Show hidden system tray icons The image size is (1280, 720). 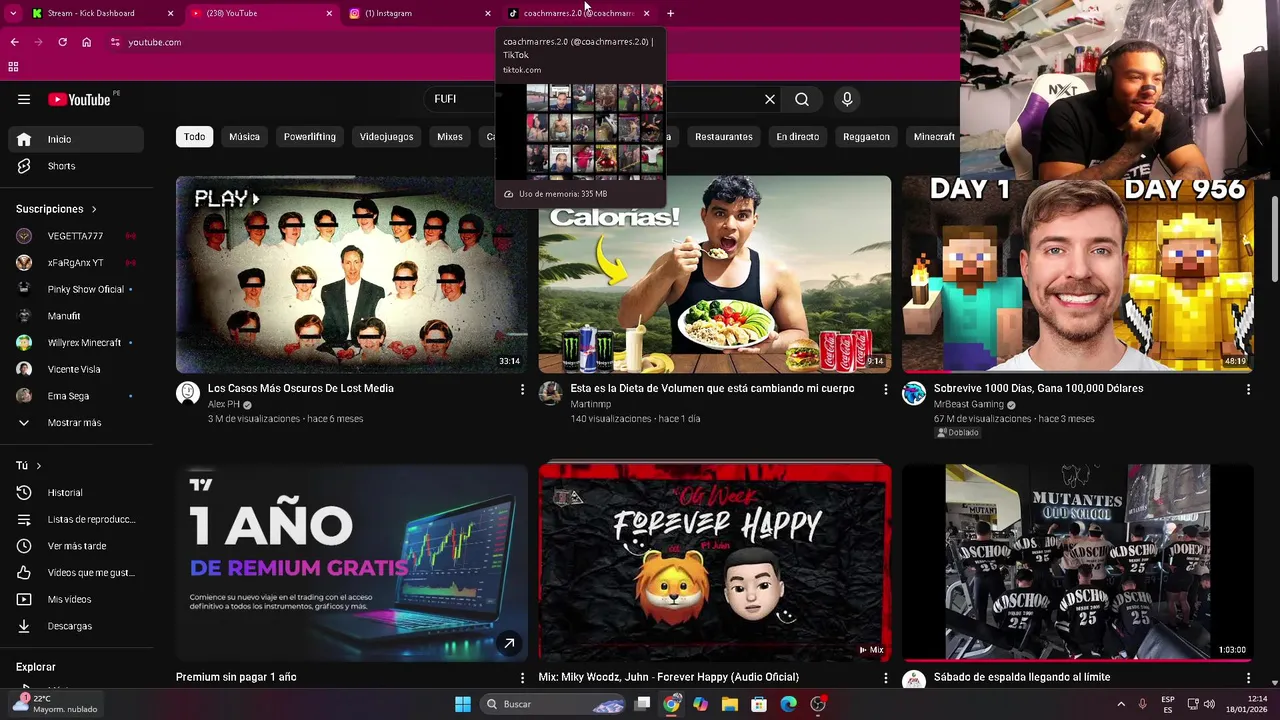tap(1121, 704)
